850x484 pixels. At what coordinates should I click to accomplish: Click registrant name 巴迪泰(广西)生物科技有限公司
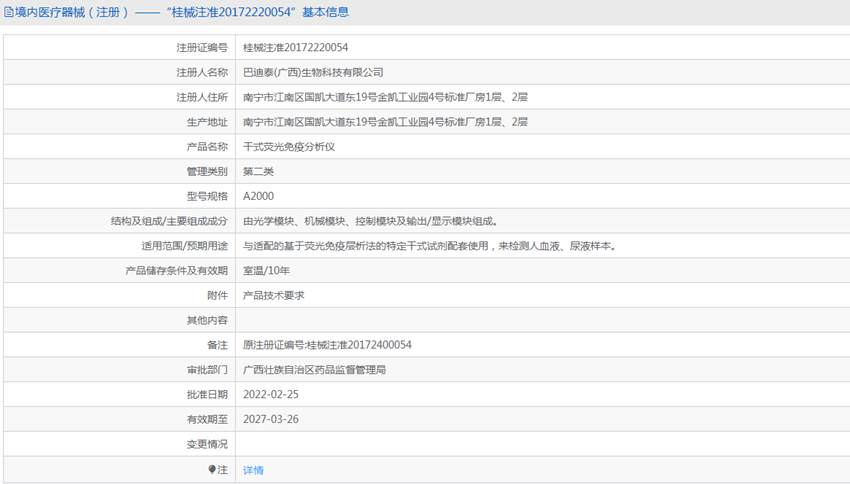(313, 72)
